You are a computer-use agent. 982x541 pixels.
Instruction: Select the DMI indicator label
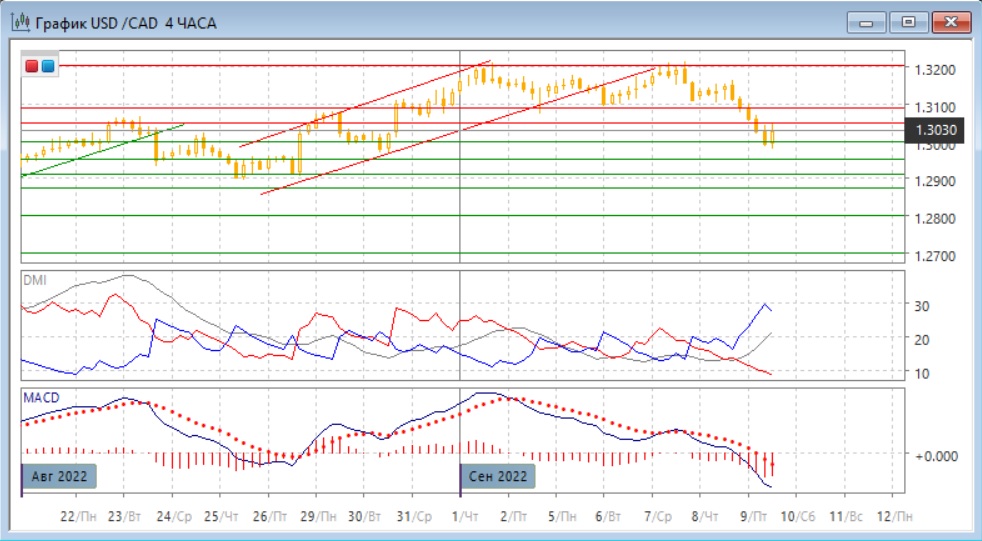pyautogui.click(x=34, y=280)
